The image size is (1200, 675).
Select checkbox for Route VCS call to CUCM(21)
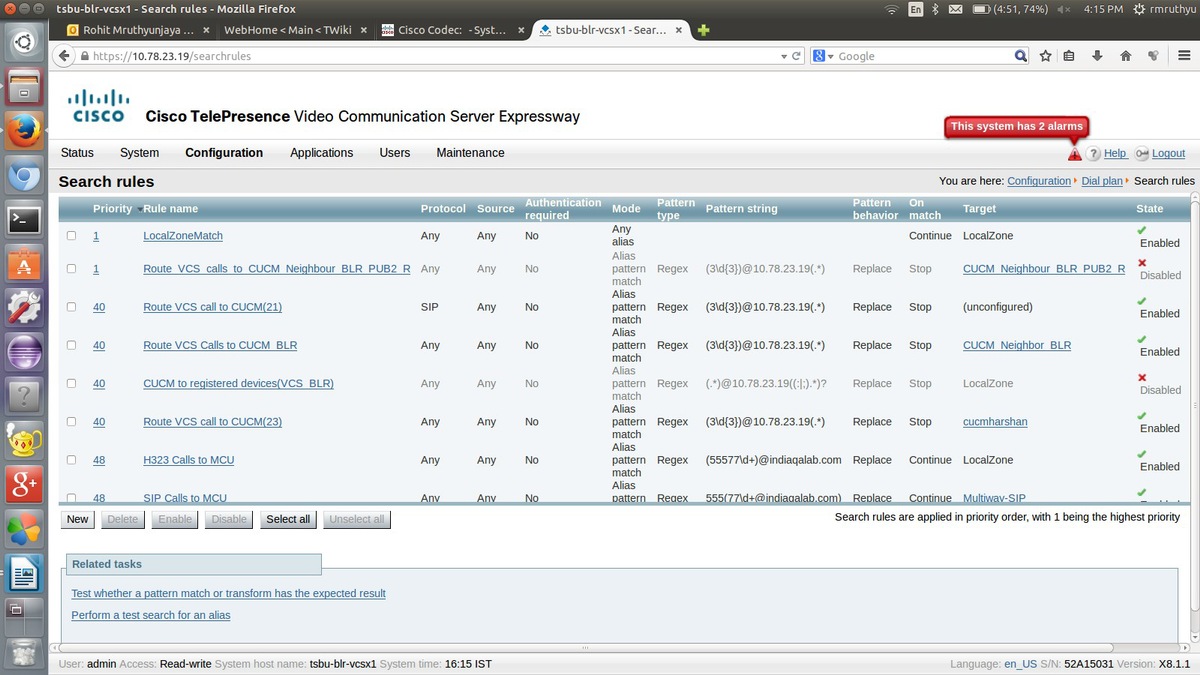pos(71,307)
